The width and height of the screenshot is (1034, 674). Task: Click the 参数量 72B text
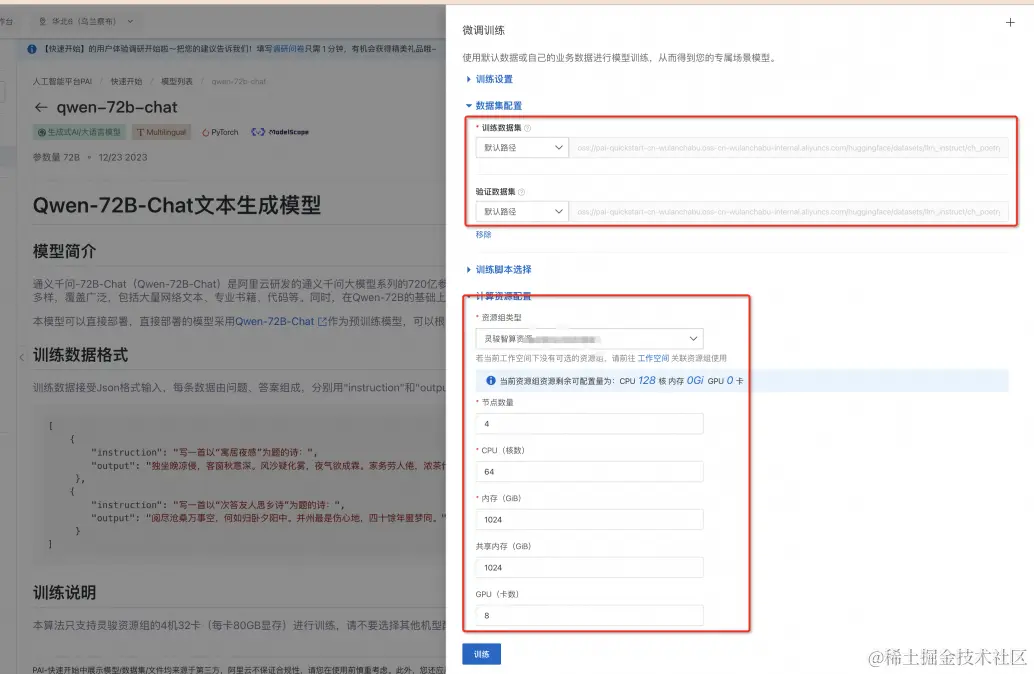[x=56, y=158]
